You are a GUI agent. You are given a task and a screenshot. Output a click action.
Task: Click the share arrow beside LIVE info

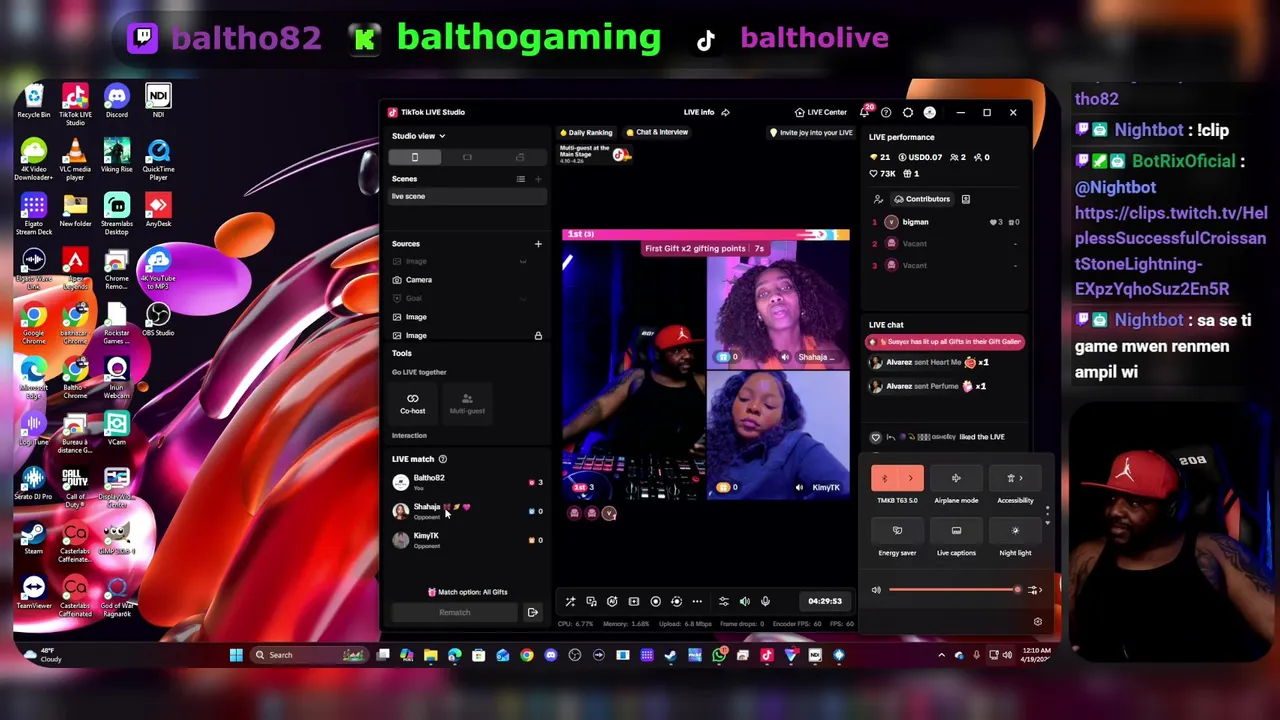(x=725, y=112)
